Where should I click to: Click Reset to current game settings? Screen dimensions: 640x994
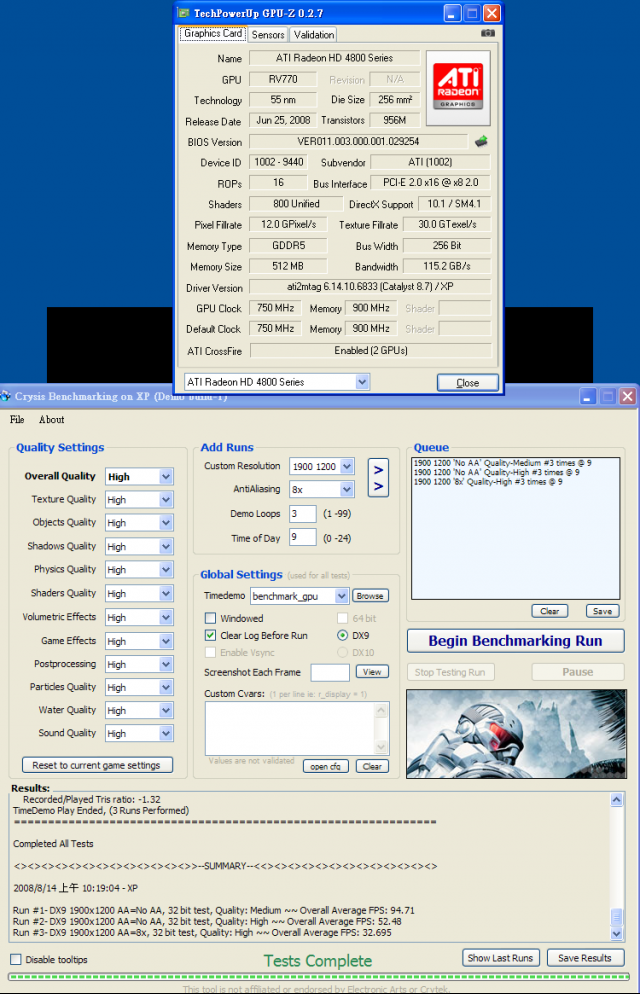97,765
